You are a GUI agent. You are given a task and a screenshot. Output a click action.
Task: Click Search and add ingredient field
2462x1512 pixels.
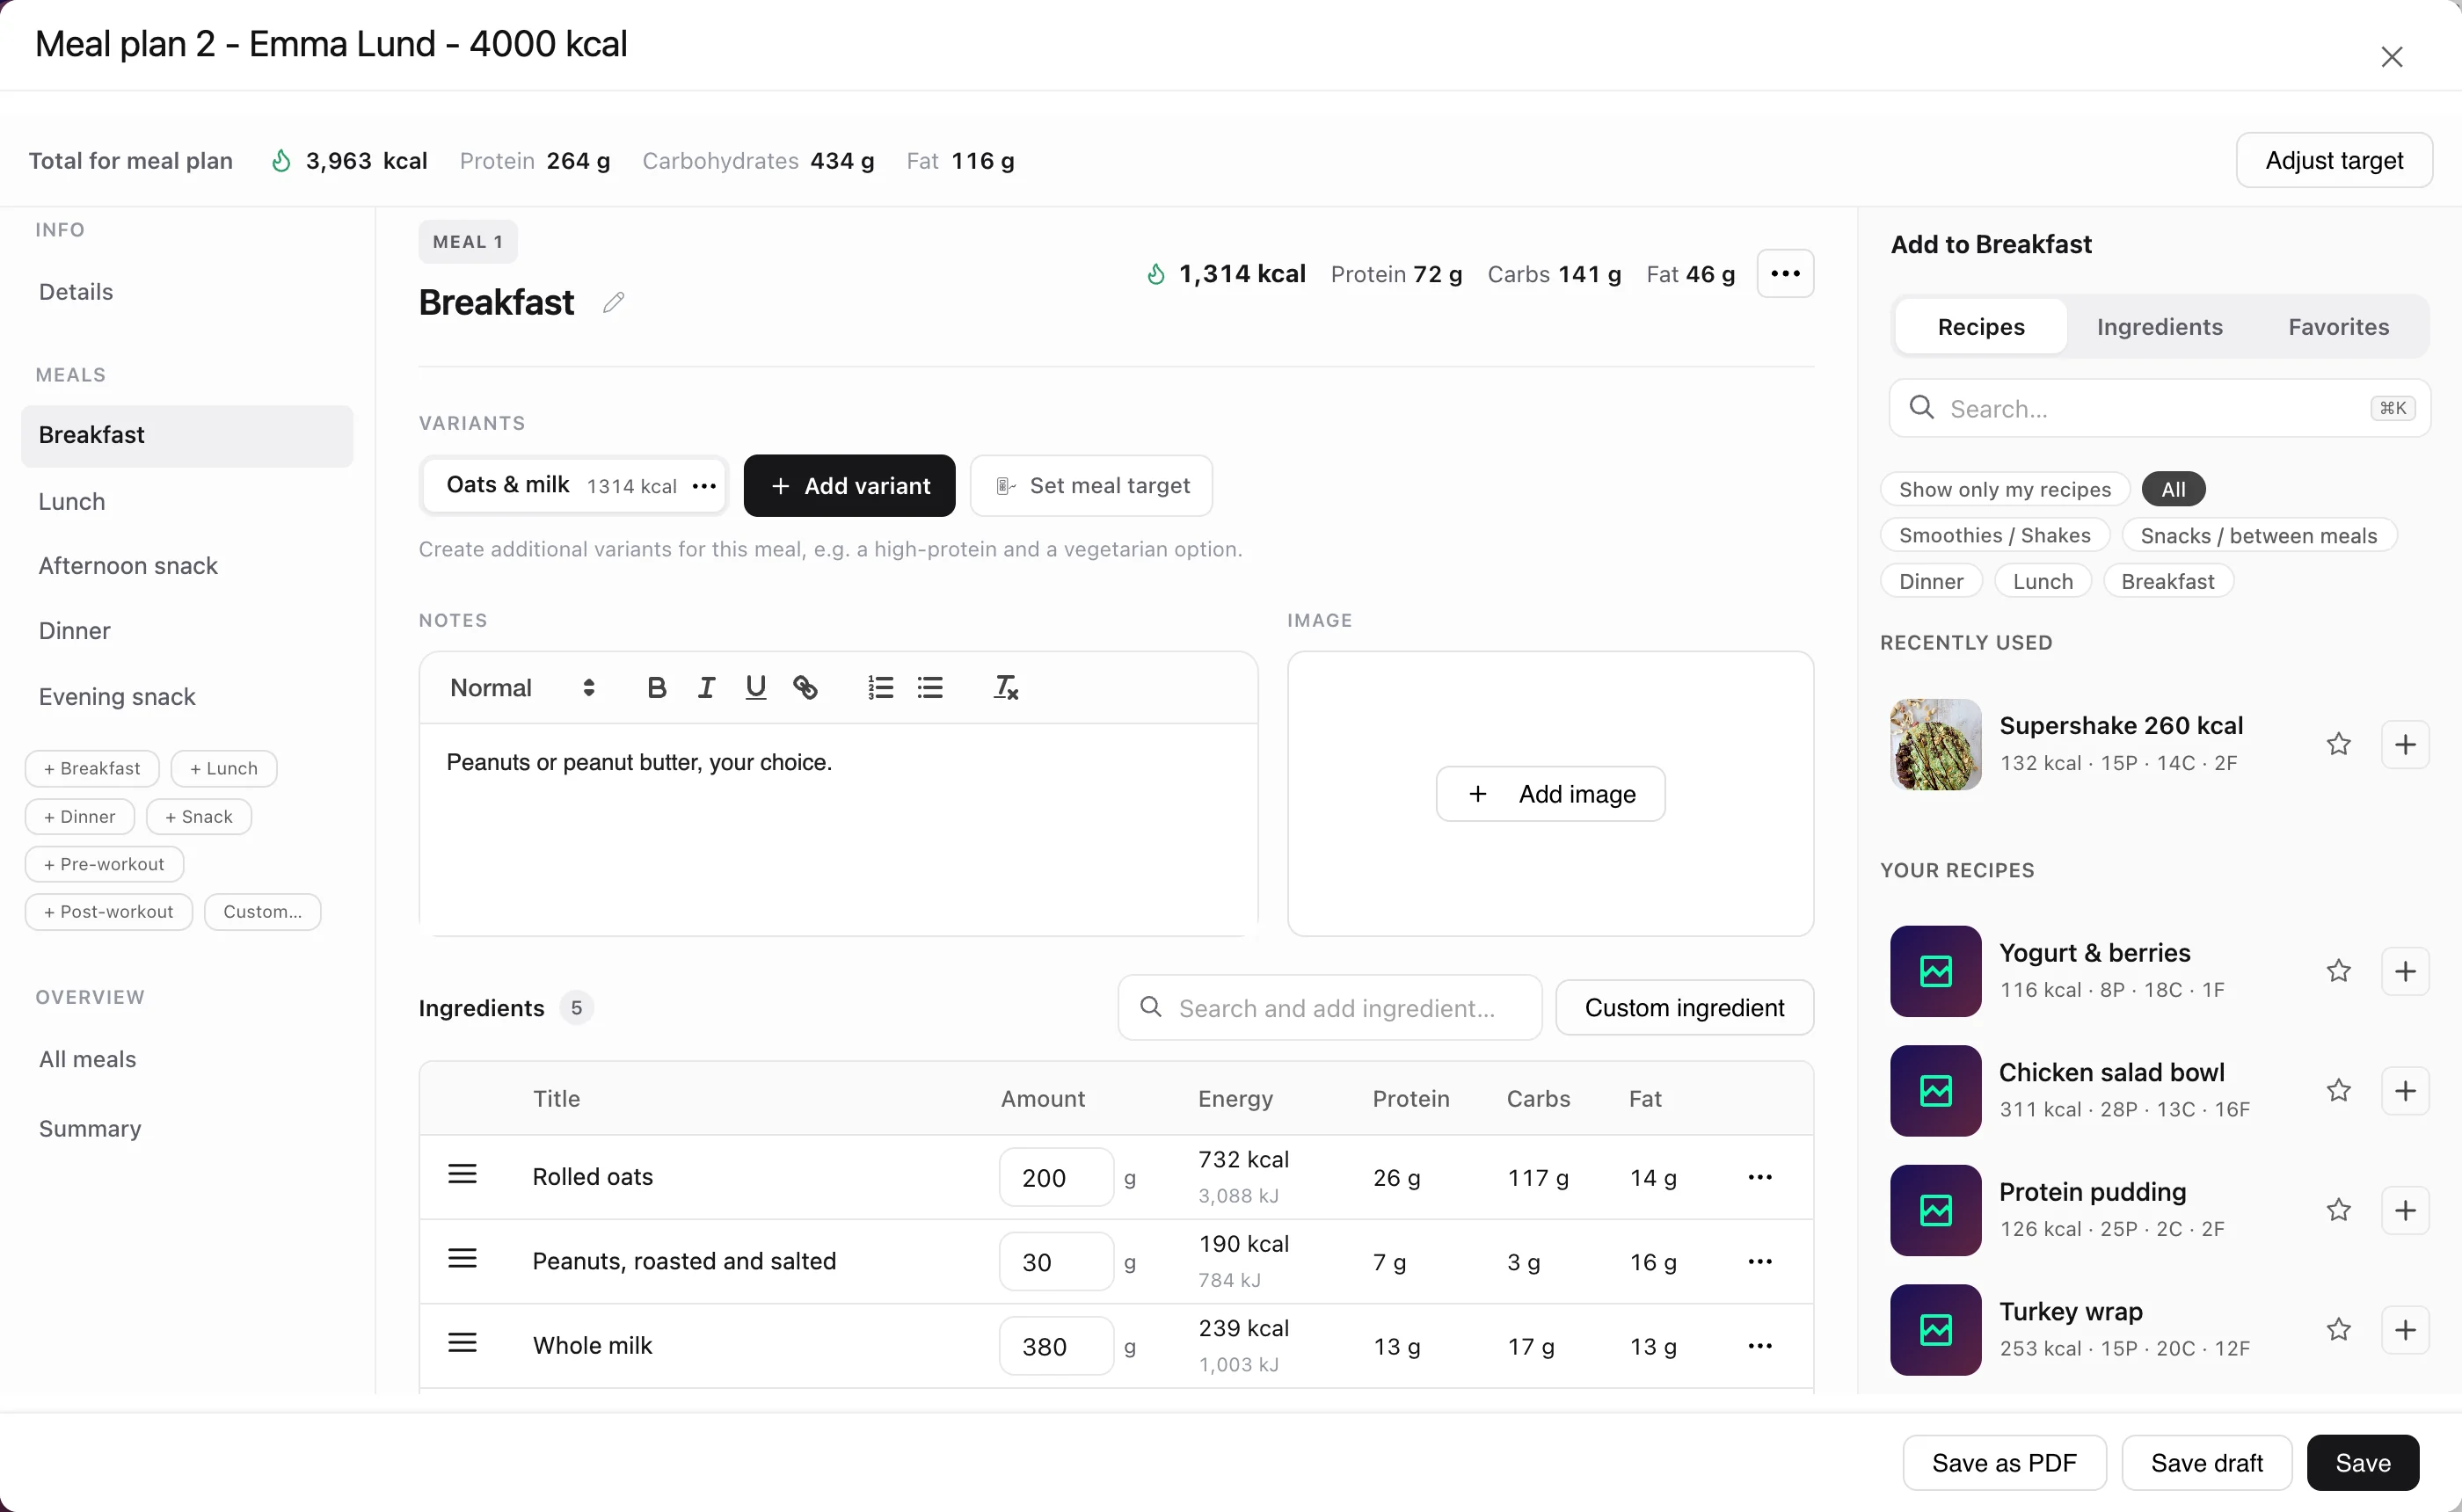1329,1008
